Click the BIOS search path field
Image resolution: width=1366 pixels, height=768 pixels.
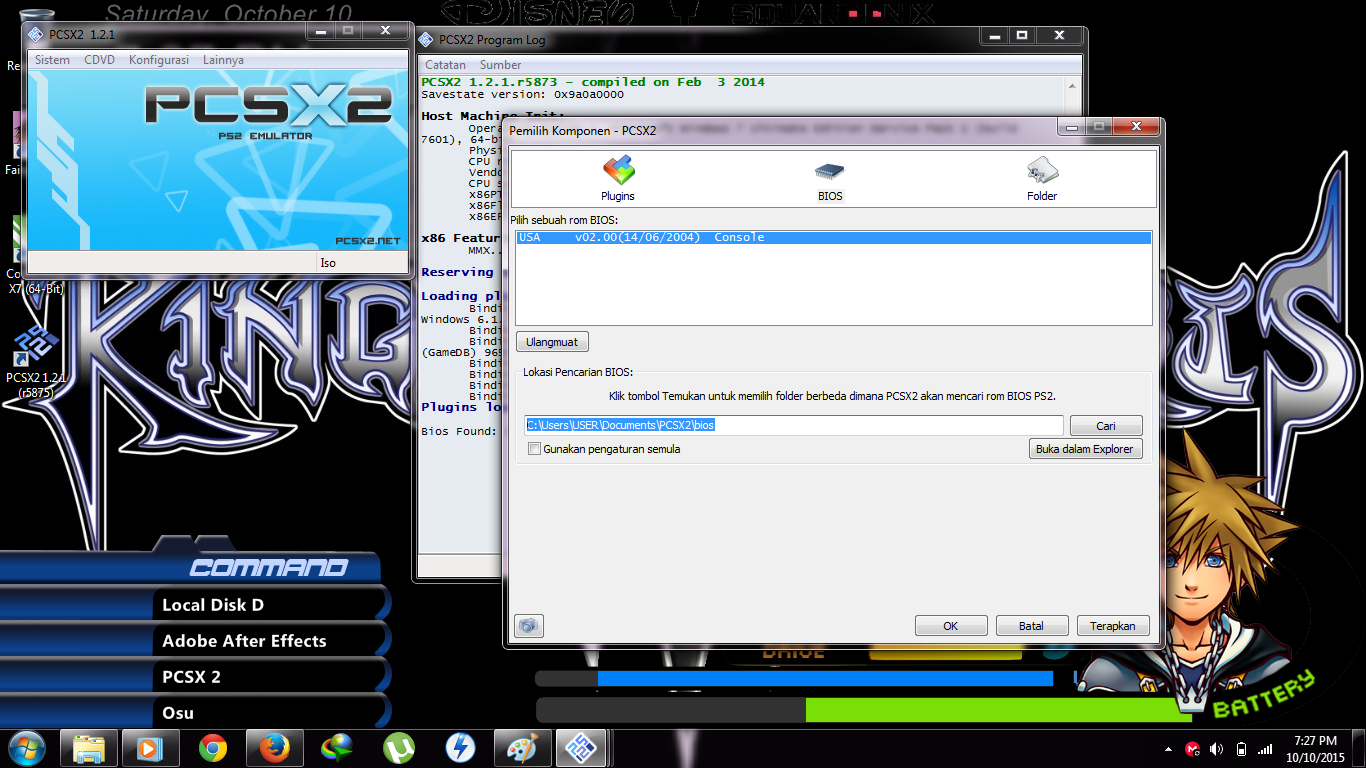(x=794, y=425)
